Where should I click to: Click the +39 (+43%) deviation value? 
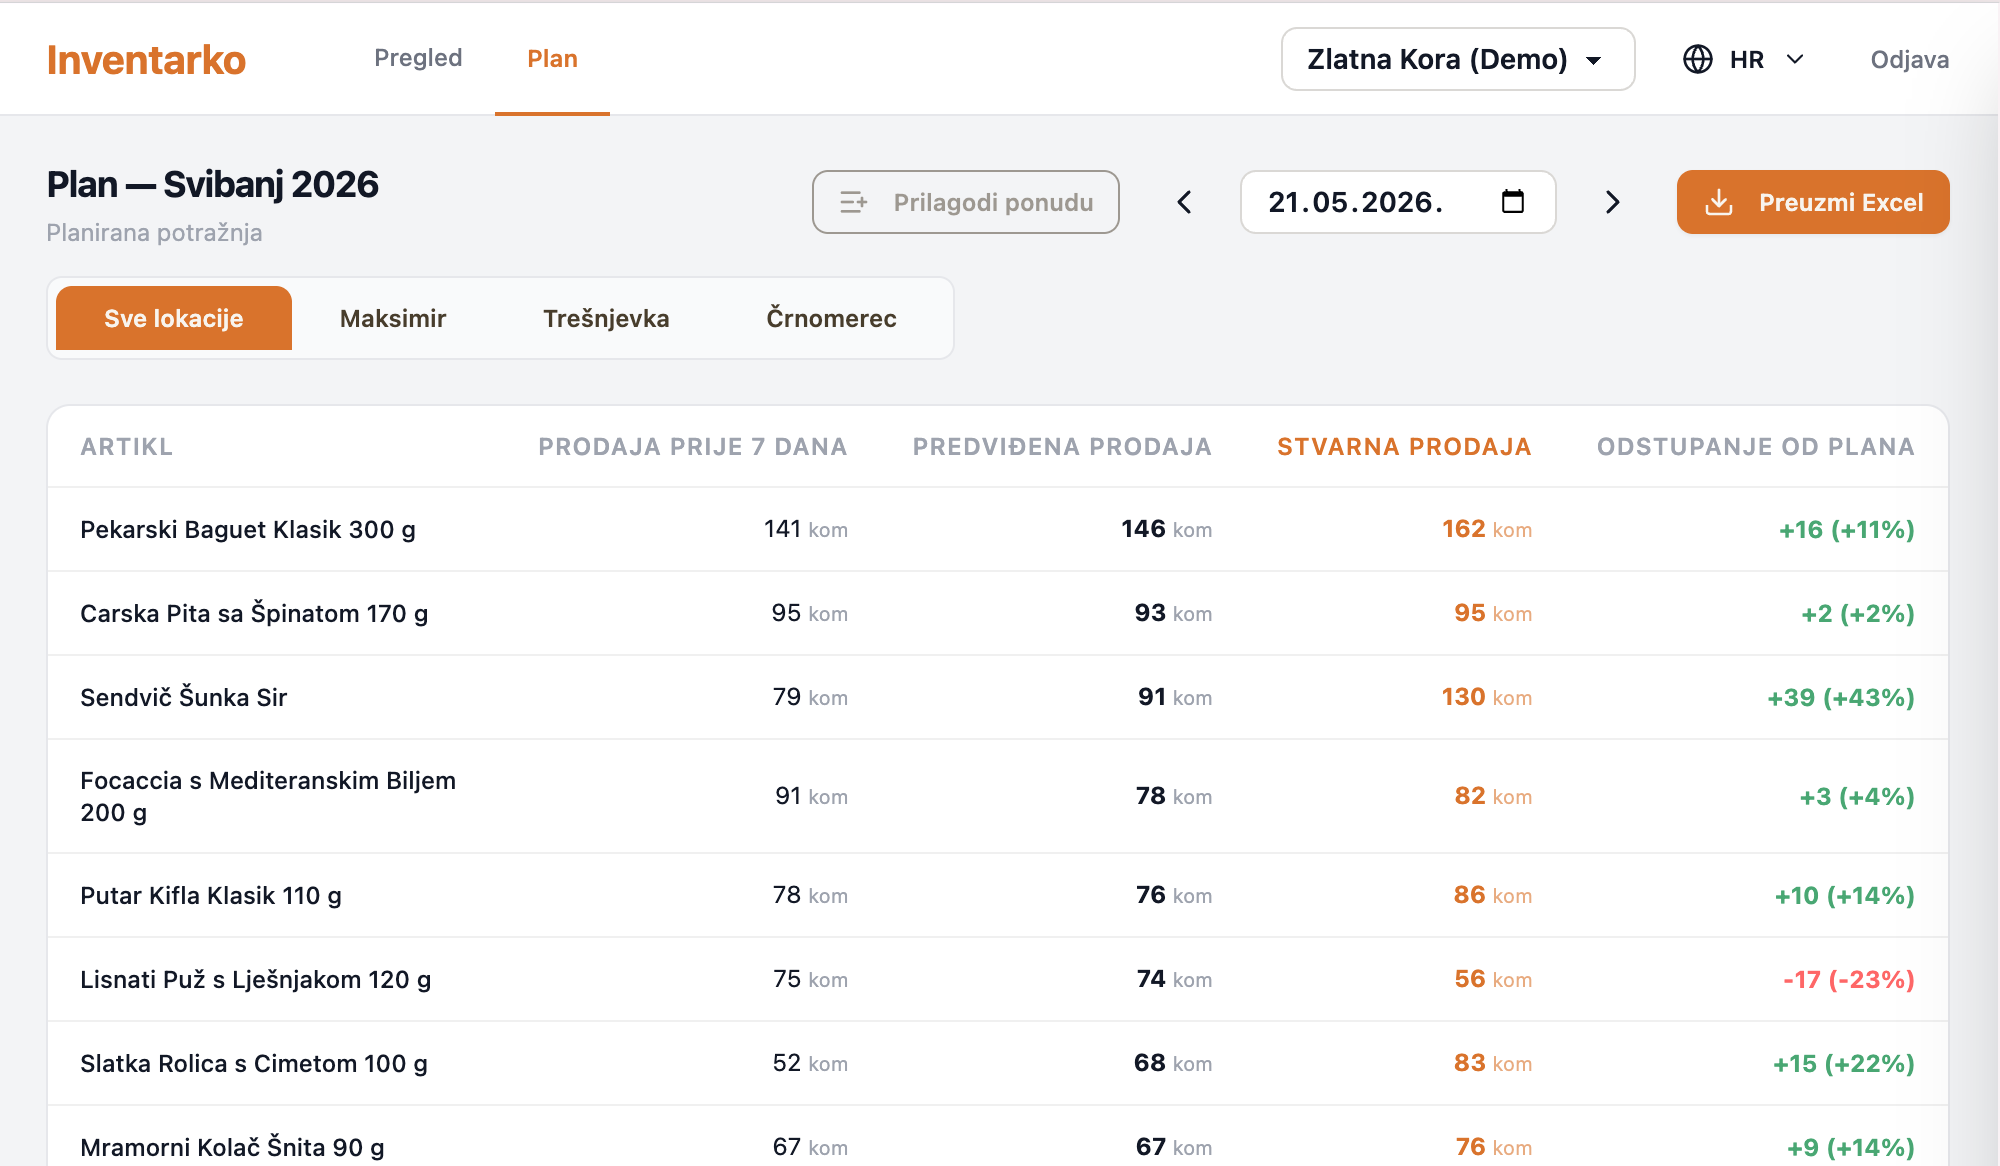(x=1840, y=697)
